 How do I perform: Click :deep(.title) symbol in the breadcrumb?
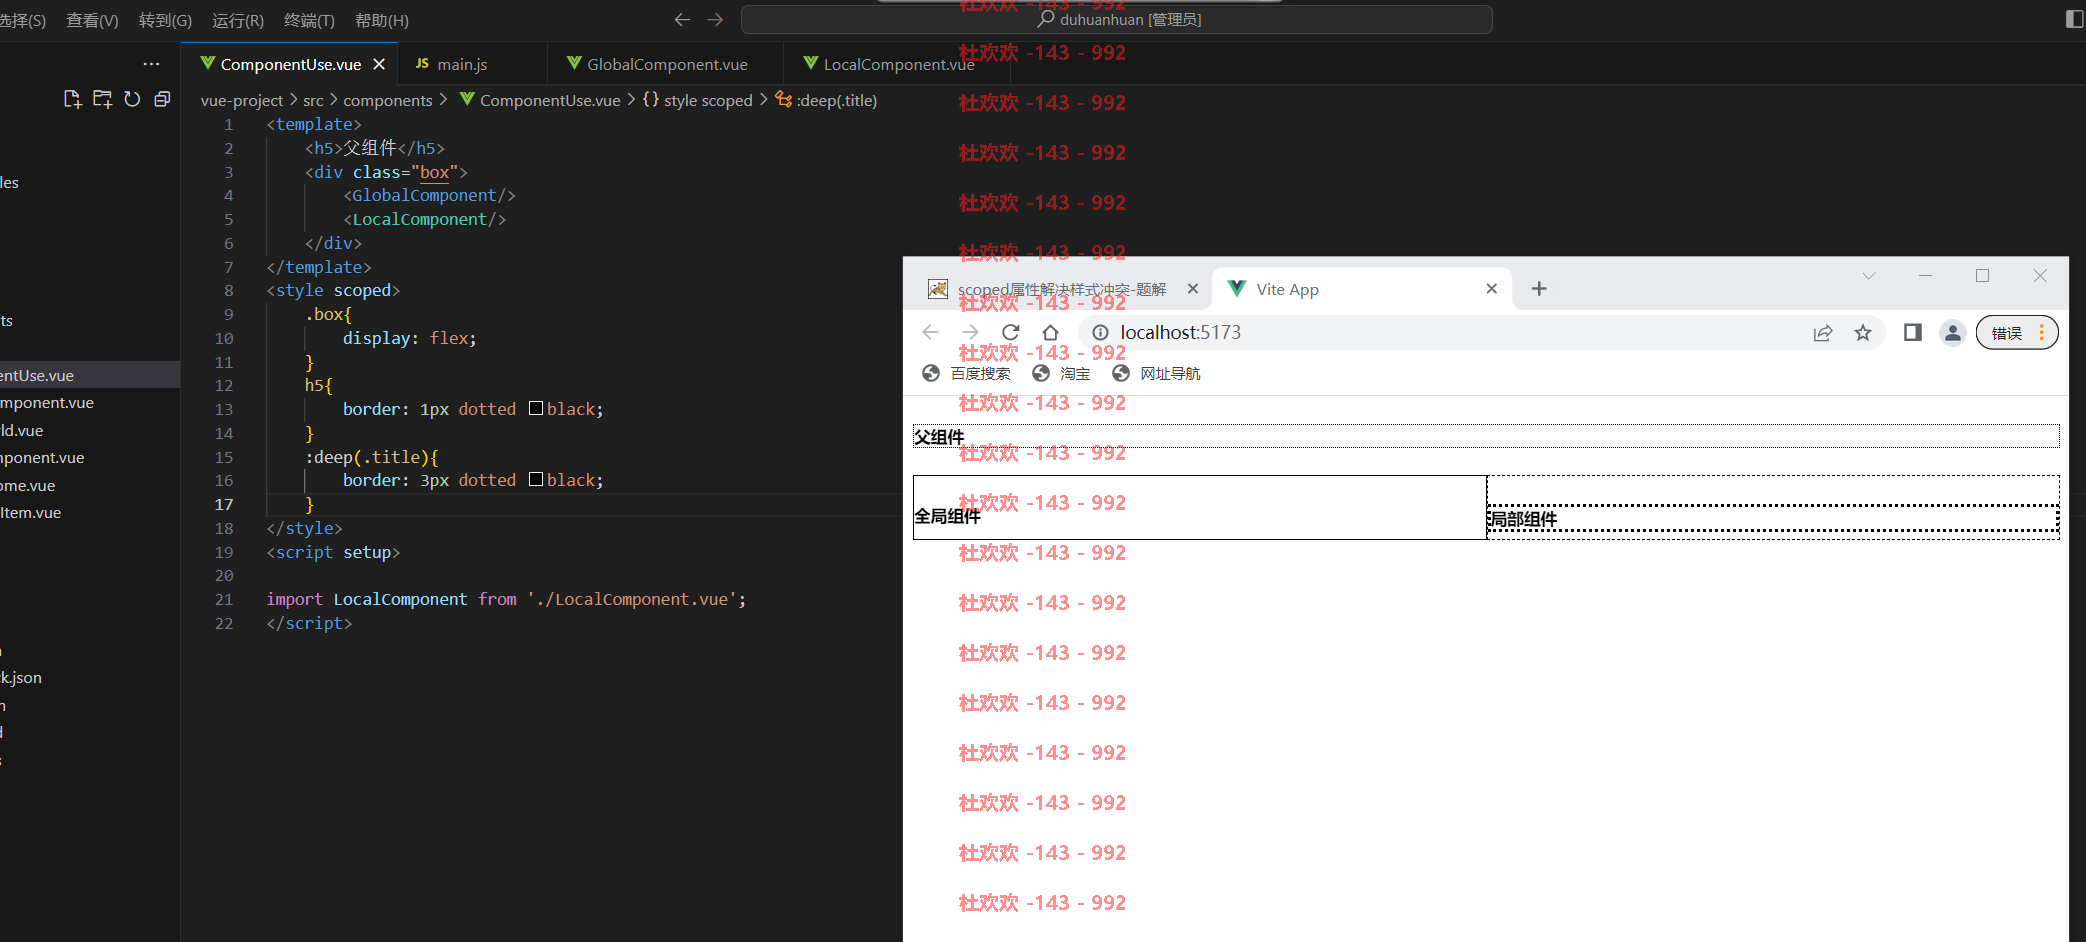(x=836, y=100)
